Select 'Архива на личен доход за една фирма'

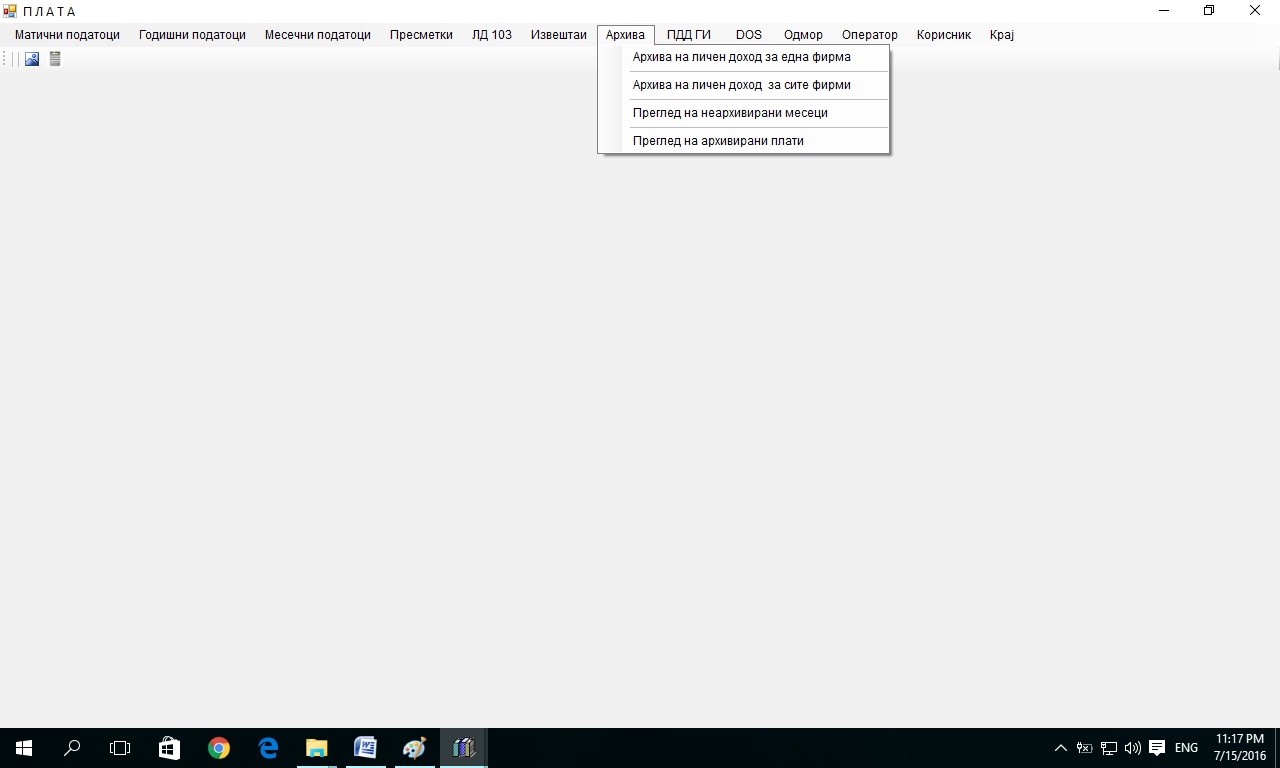click(741, 57)
